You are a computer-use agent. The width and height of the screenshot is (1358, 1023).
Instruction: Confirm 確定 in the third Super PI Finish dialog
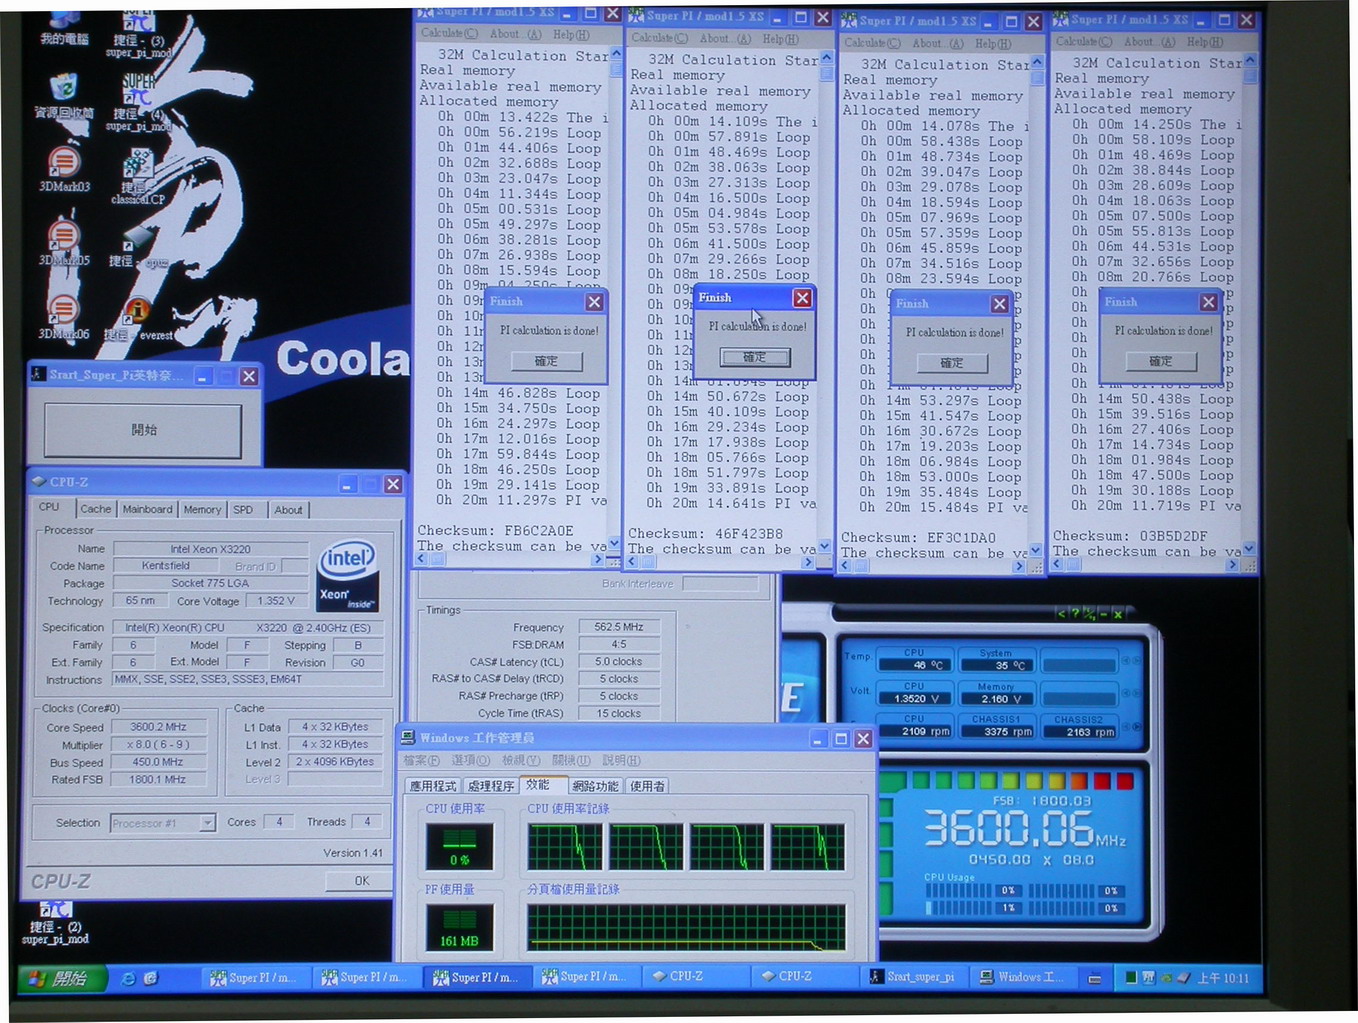tap(952, 363)
